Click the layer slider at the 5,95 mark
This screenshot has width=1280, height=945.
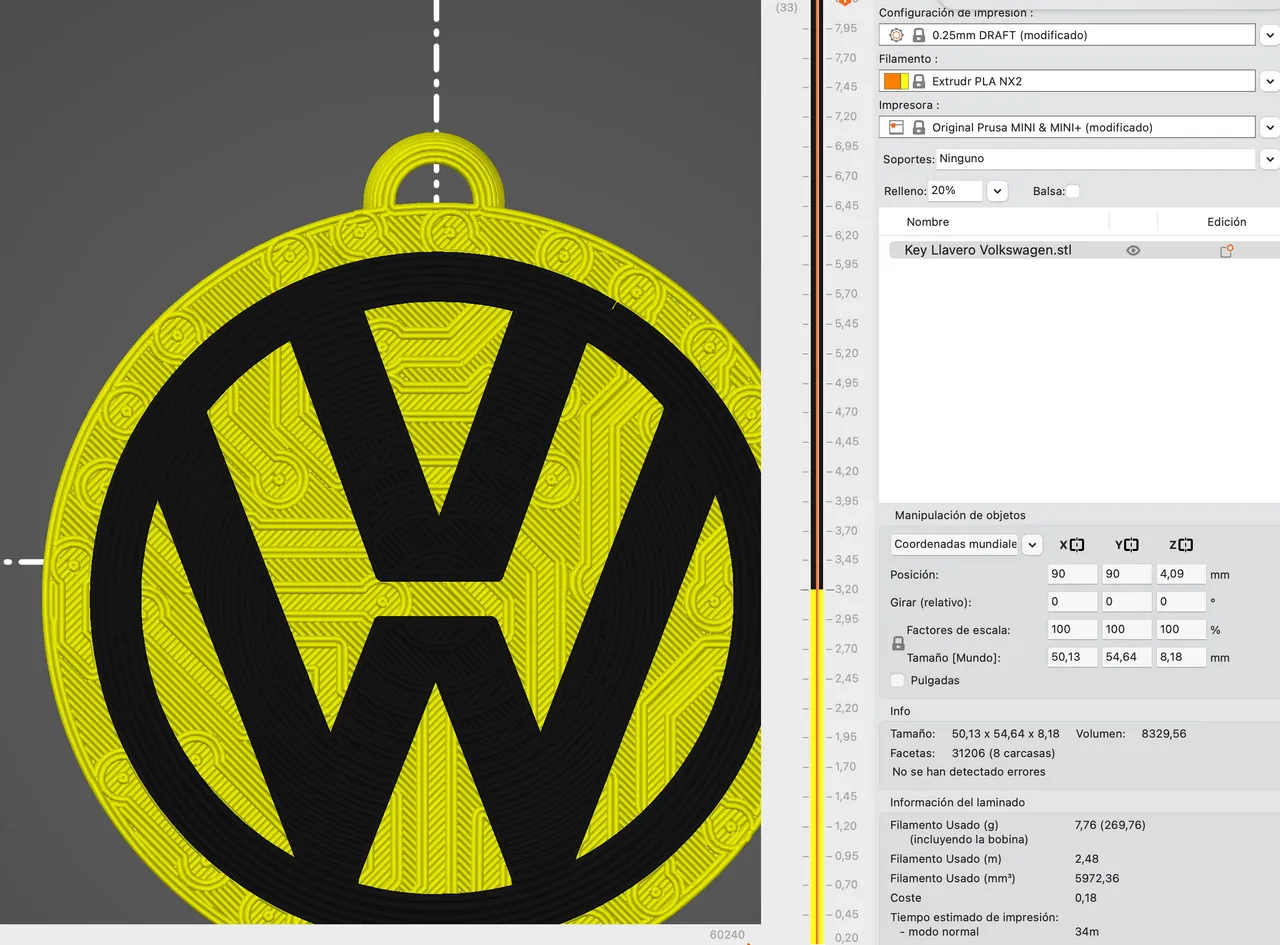point(817,265)
